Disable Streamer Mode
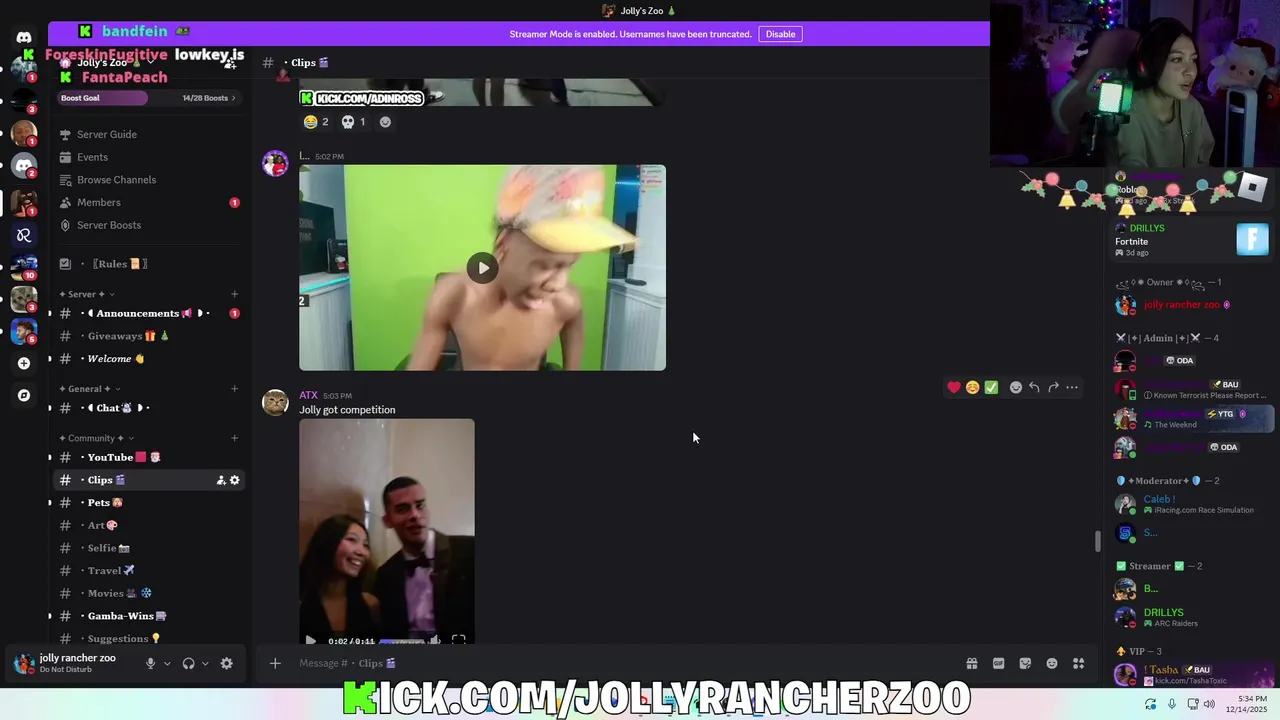 [x=780, y=34]
